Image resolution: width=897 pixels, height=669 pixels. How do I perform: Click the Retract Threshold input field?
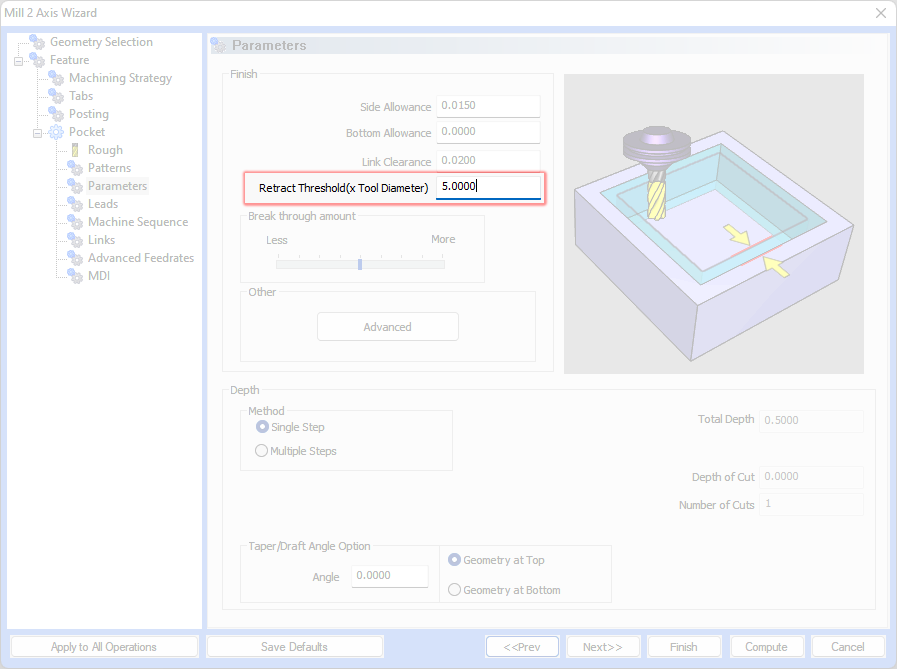pyautogui.click(x=488, y=187)
